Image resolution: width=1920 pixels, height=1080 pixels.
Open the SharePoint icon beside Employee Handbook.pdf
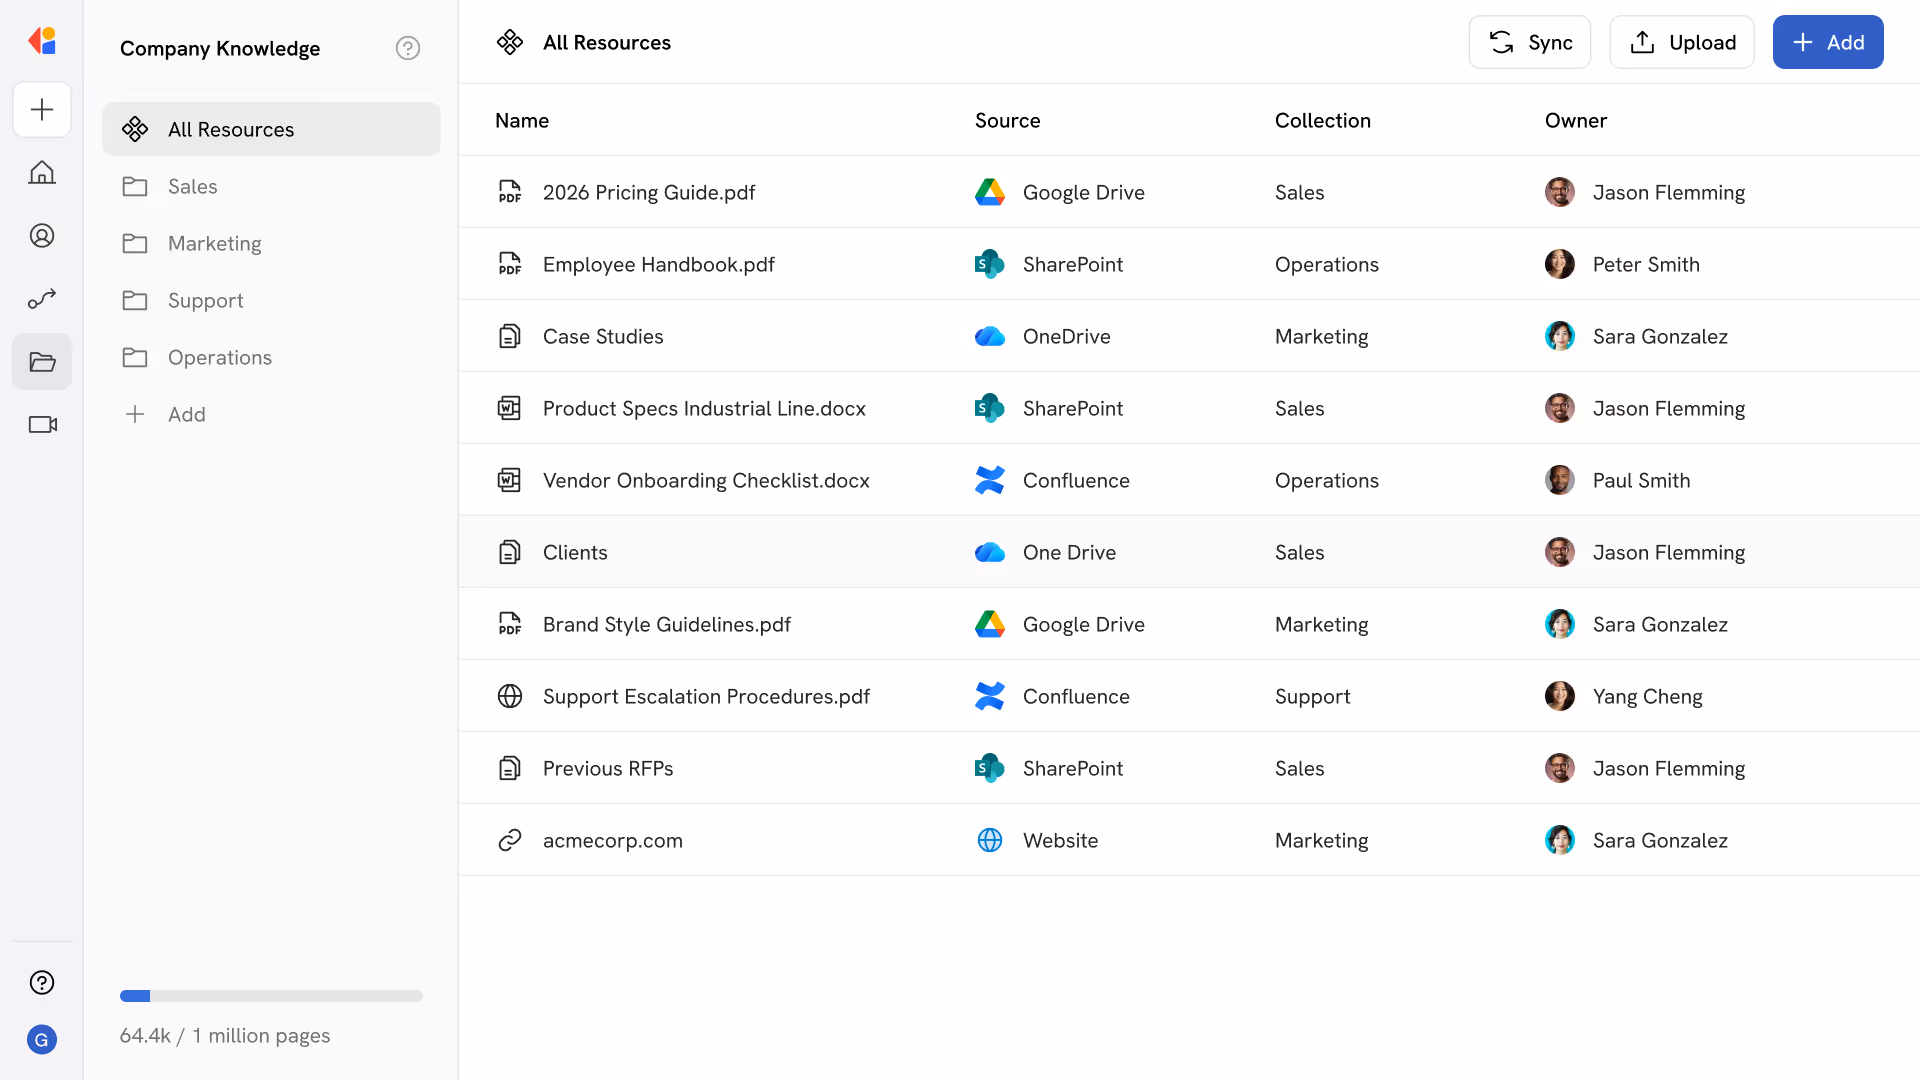tap(990, 264)
